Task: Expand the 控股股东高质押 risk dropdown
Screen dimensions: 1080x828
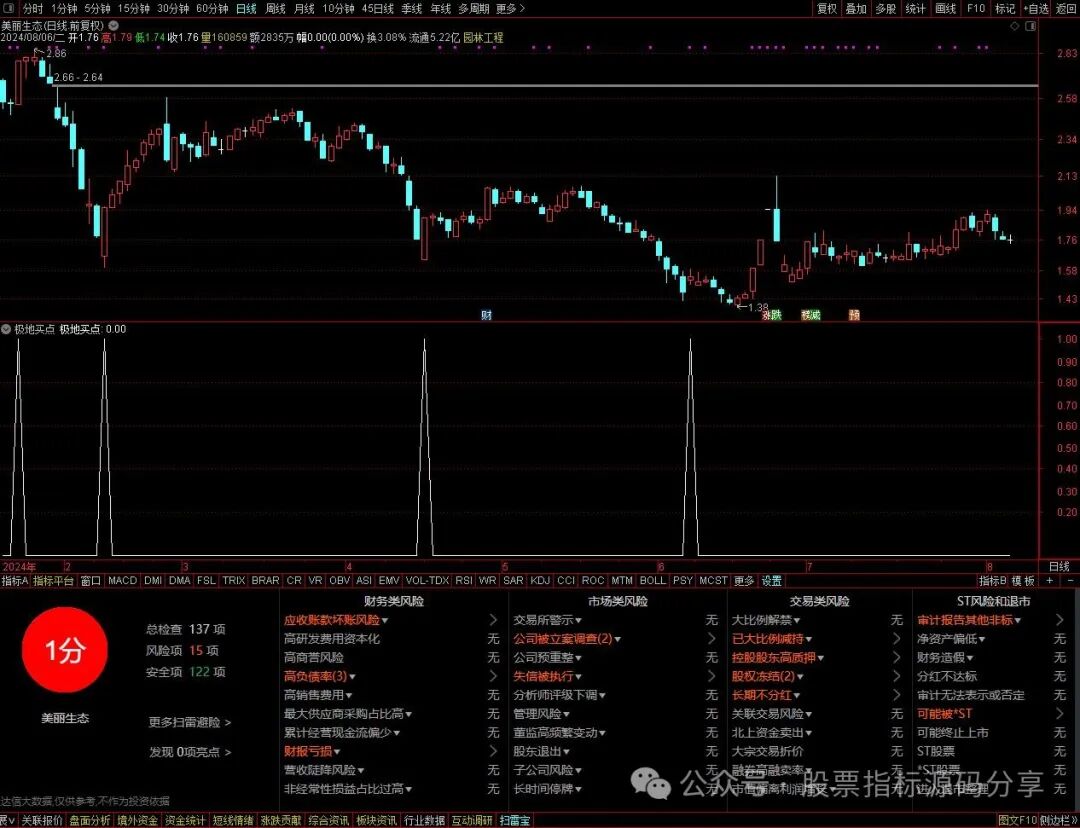Action: [x=821, y=658]
